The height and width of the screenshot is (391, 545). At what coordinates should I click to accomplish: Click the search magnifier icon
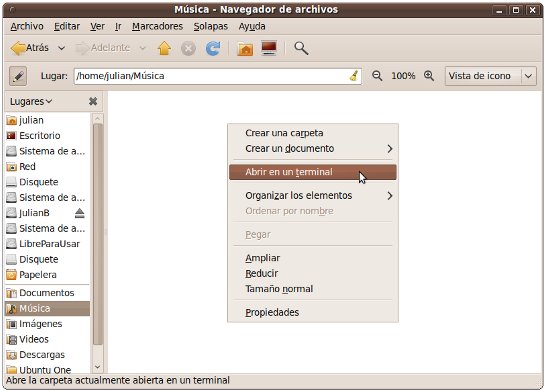(x=301, y=48)
